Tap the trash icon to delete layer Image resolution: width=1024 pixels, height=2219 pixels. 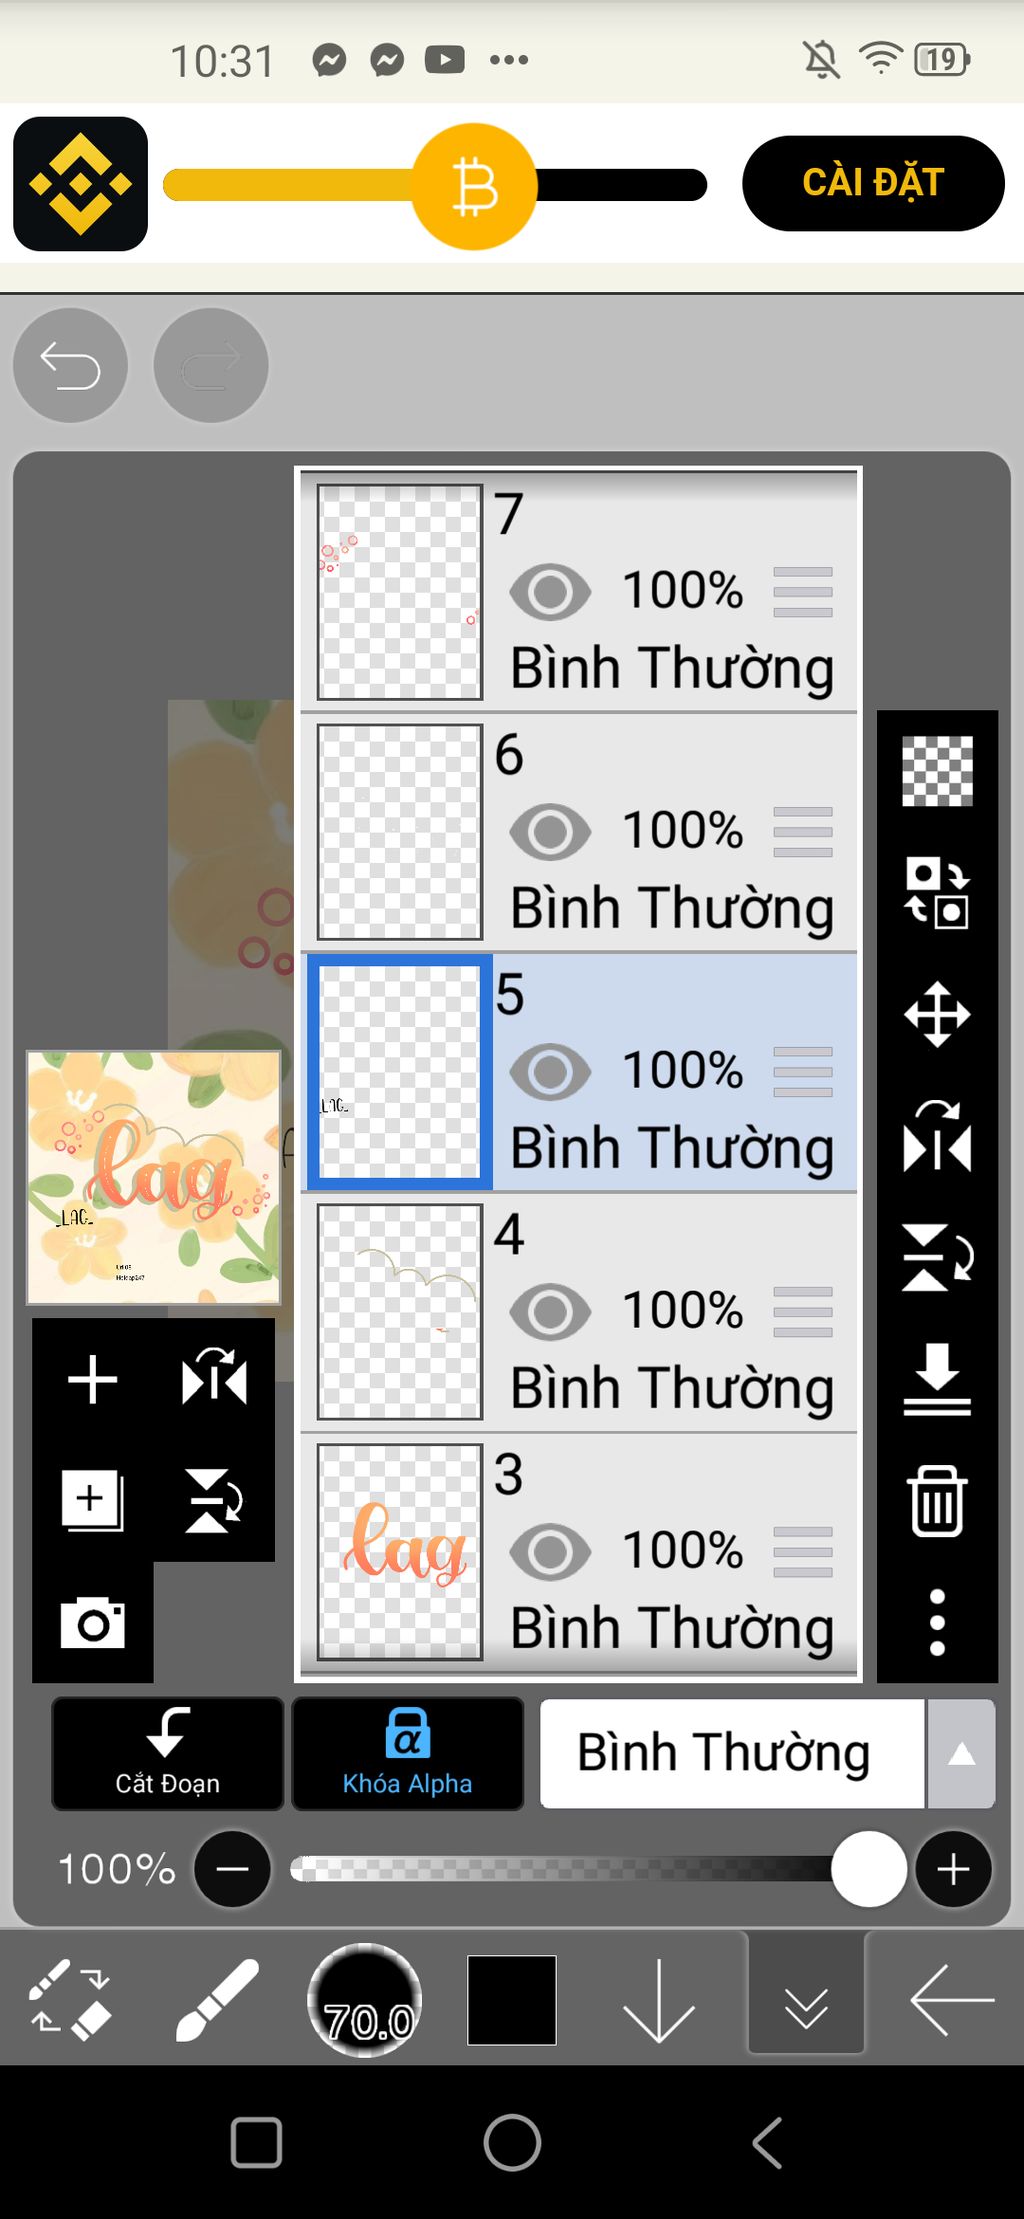(x=937, y=1500)
